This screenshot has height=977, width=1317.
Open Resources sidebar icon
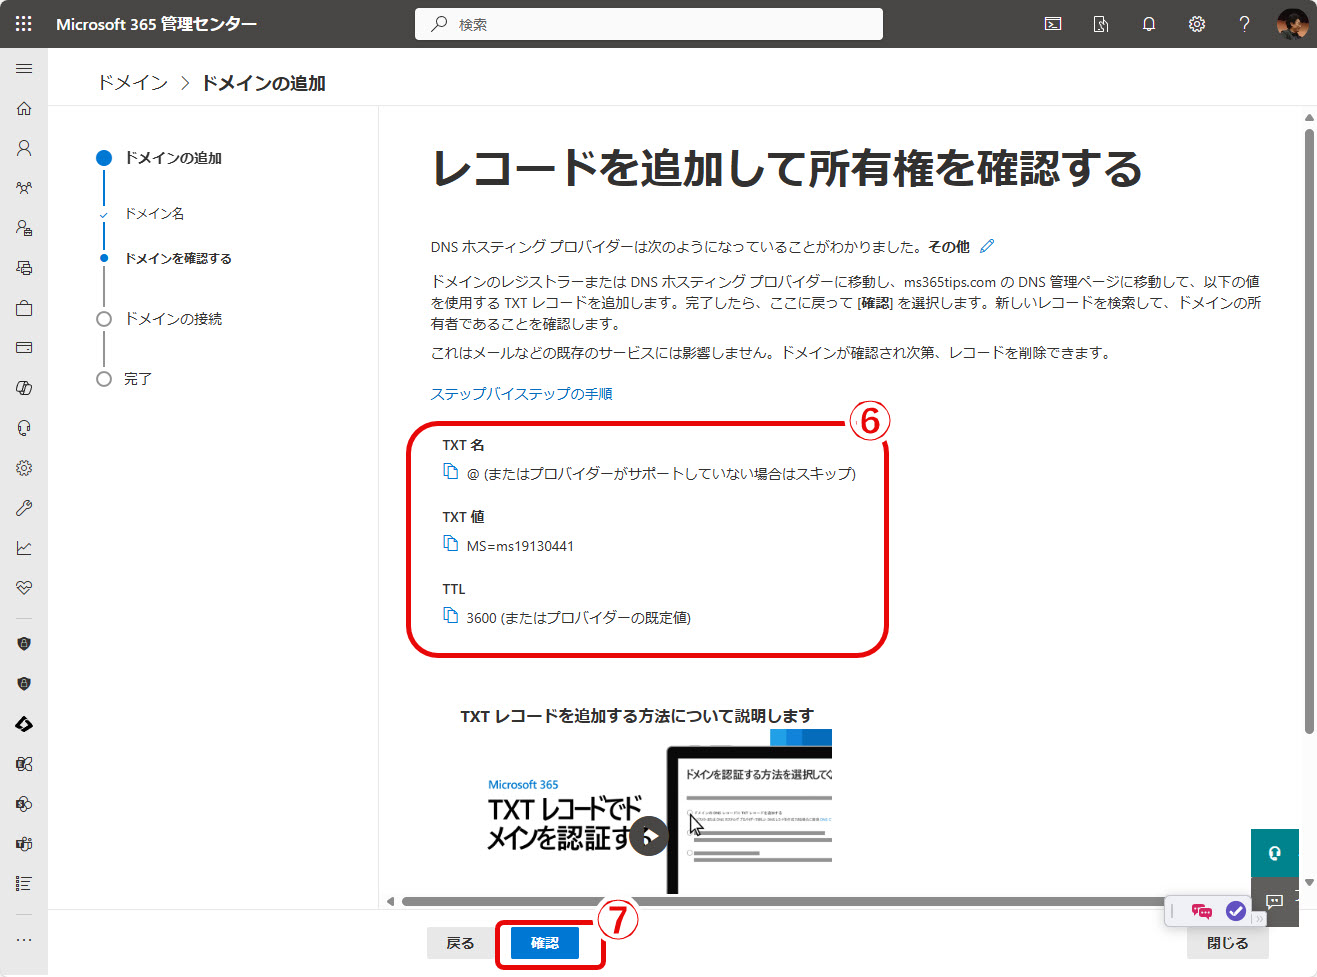(x=24, y=268)
